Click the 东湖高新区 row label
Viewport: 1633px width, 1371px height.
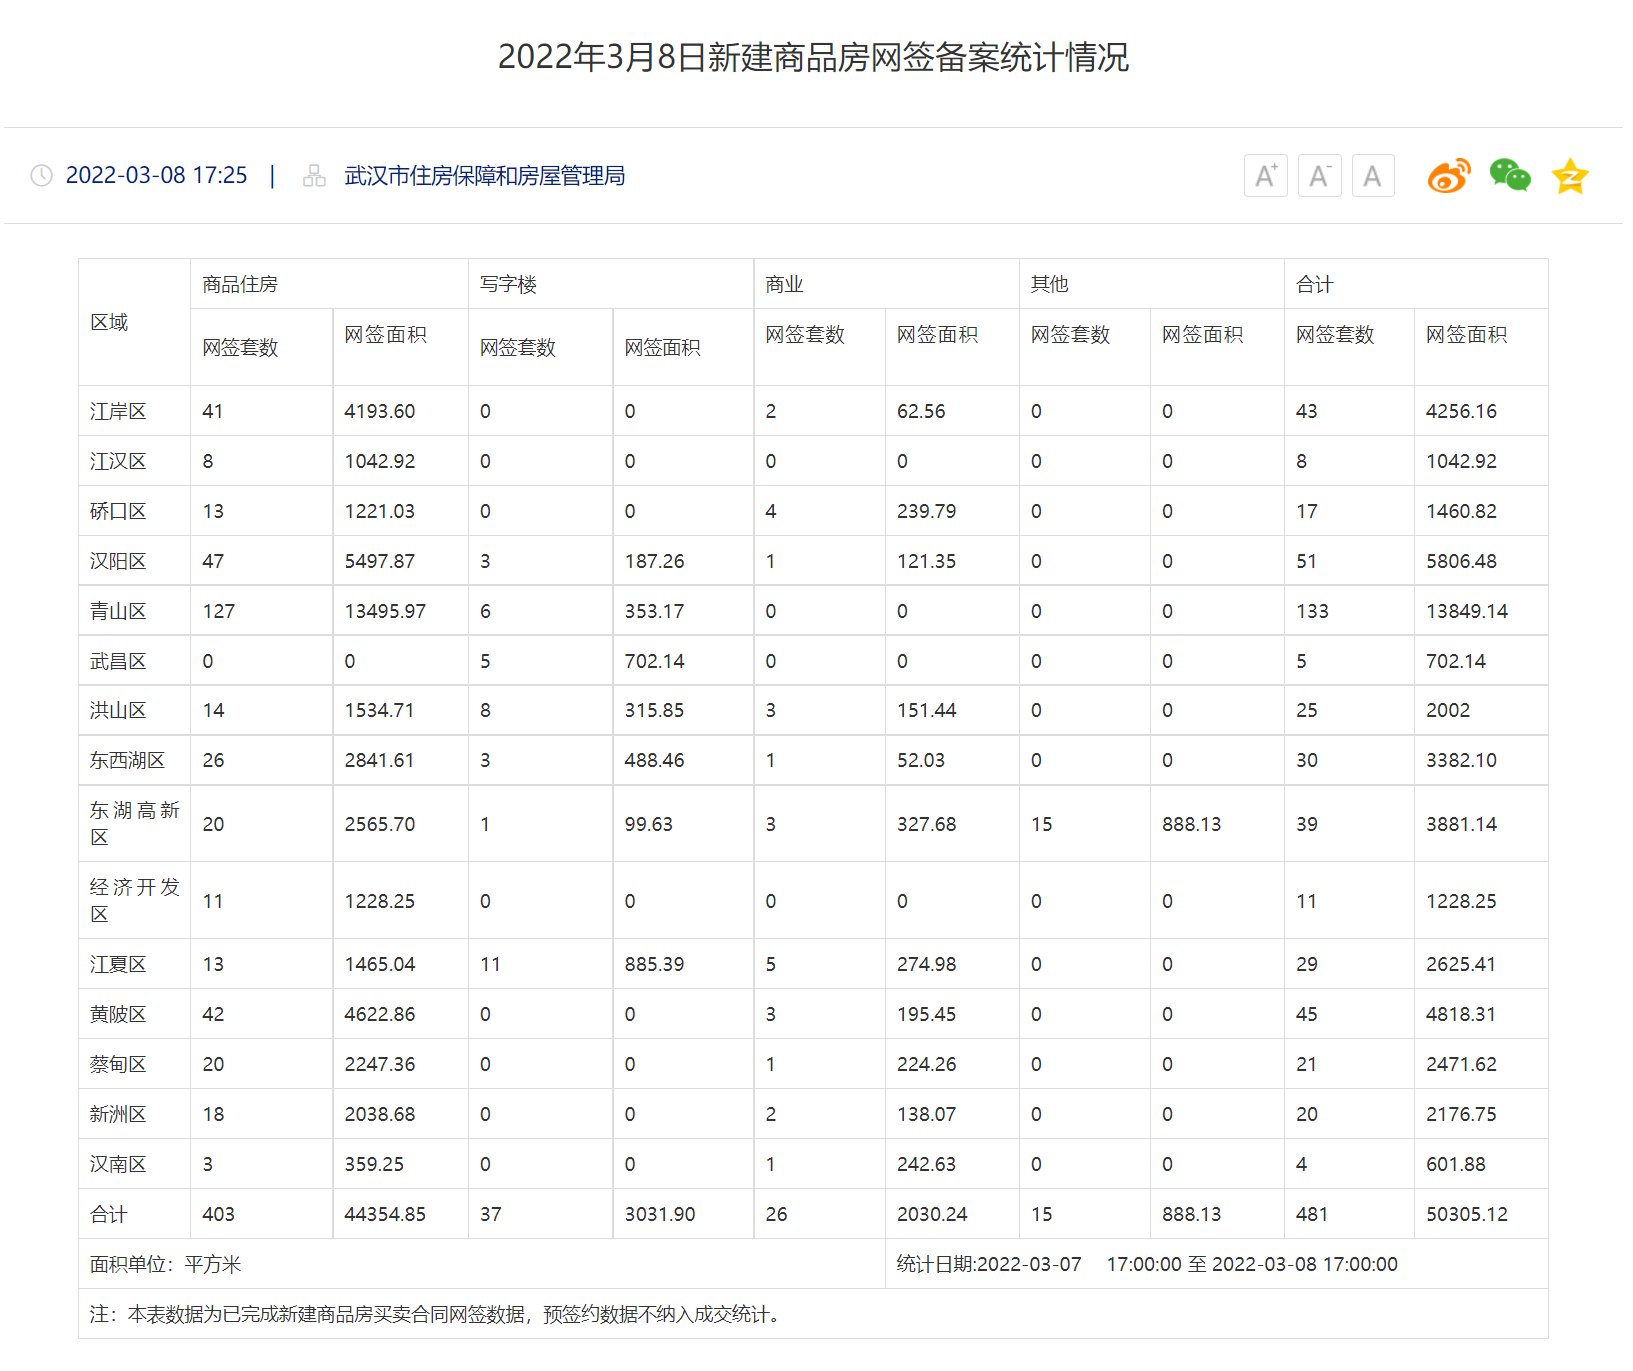click(134, 823)
